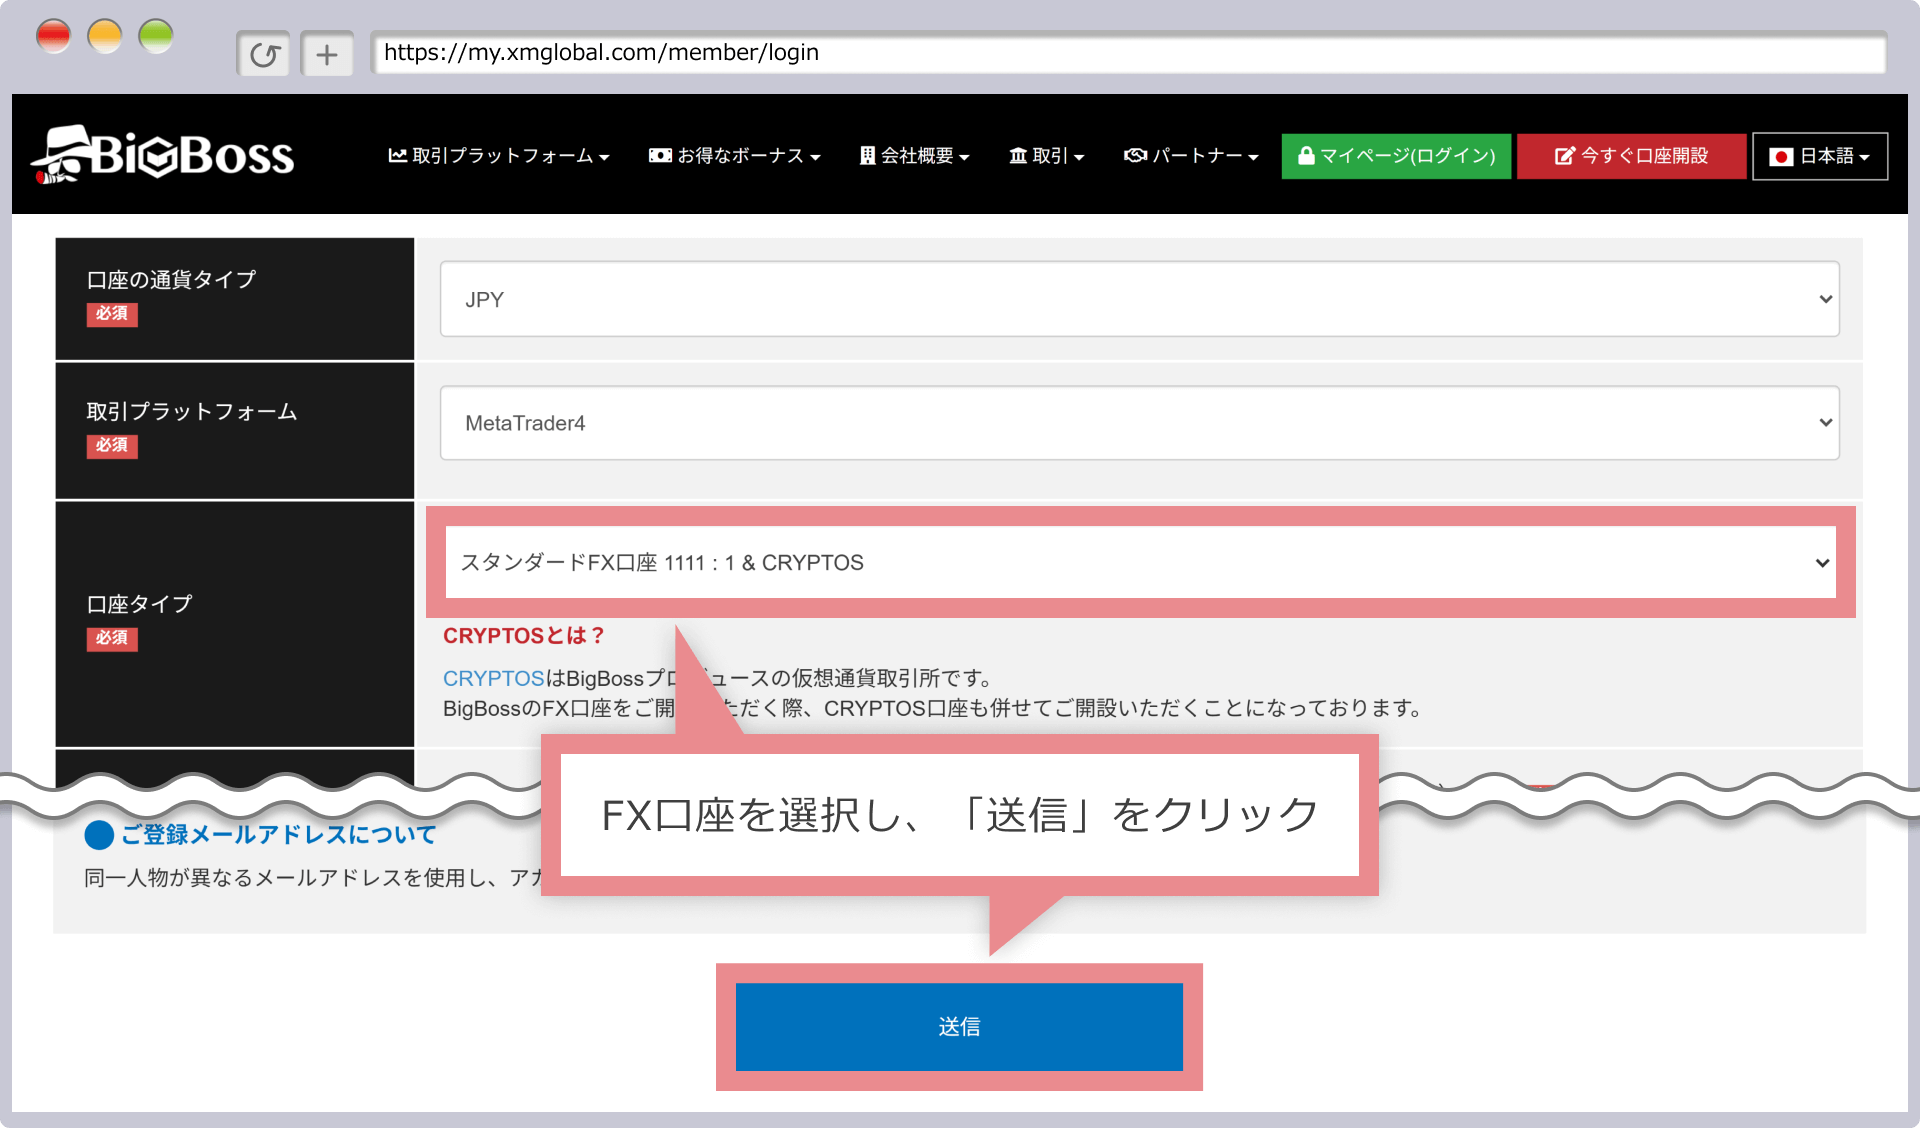1920x1128 pixels.
Task: Click the blue 送信 submit button
Action: coord(959,1026)
